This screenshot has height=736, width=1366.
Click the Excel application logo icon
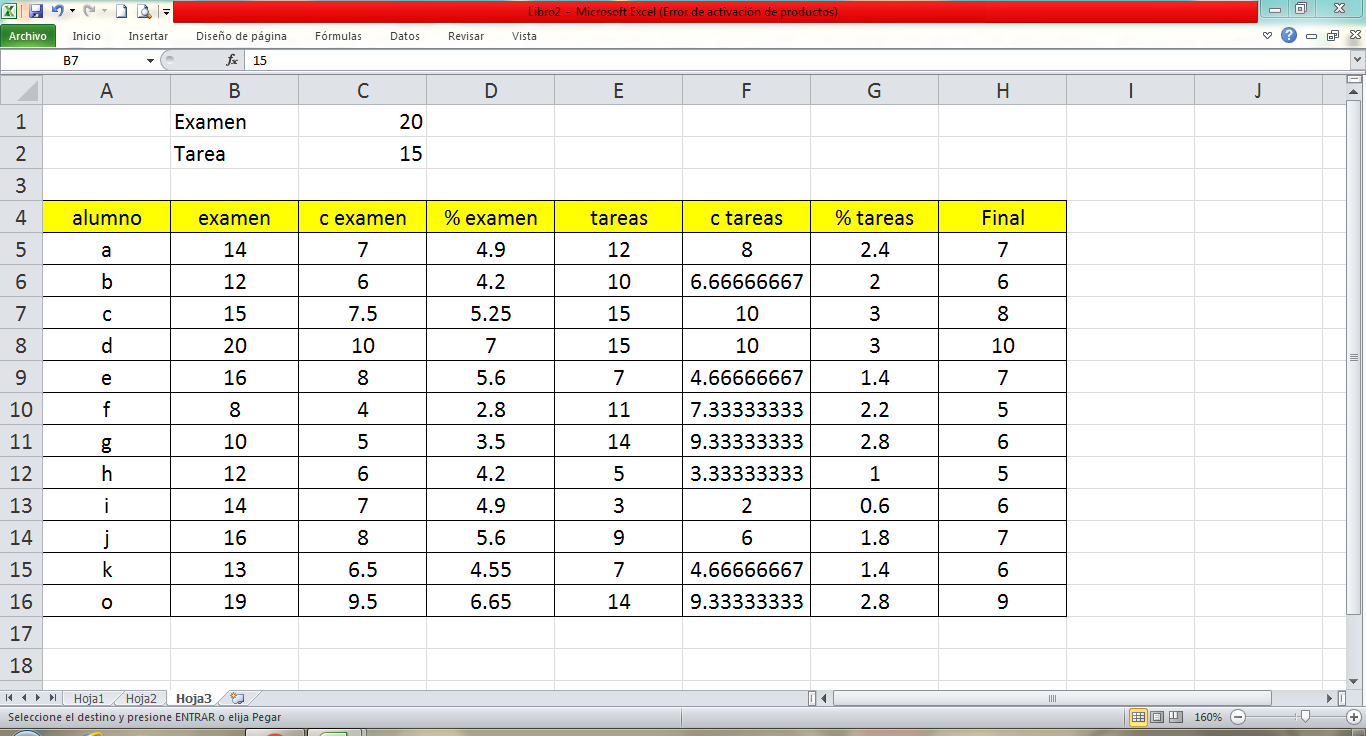click(10, 11)
